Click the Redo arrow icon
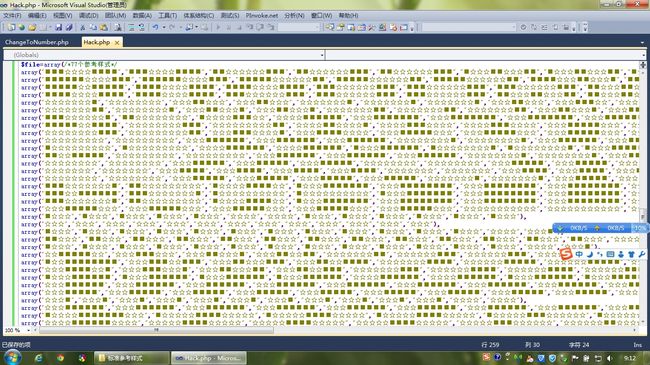This screenshot has height=365, width=650. pos(172,27)
